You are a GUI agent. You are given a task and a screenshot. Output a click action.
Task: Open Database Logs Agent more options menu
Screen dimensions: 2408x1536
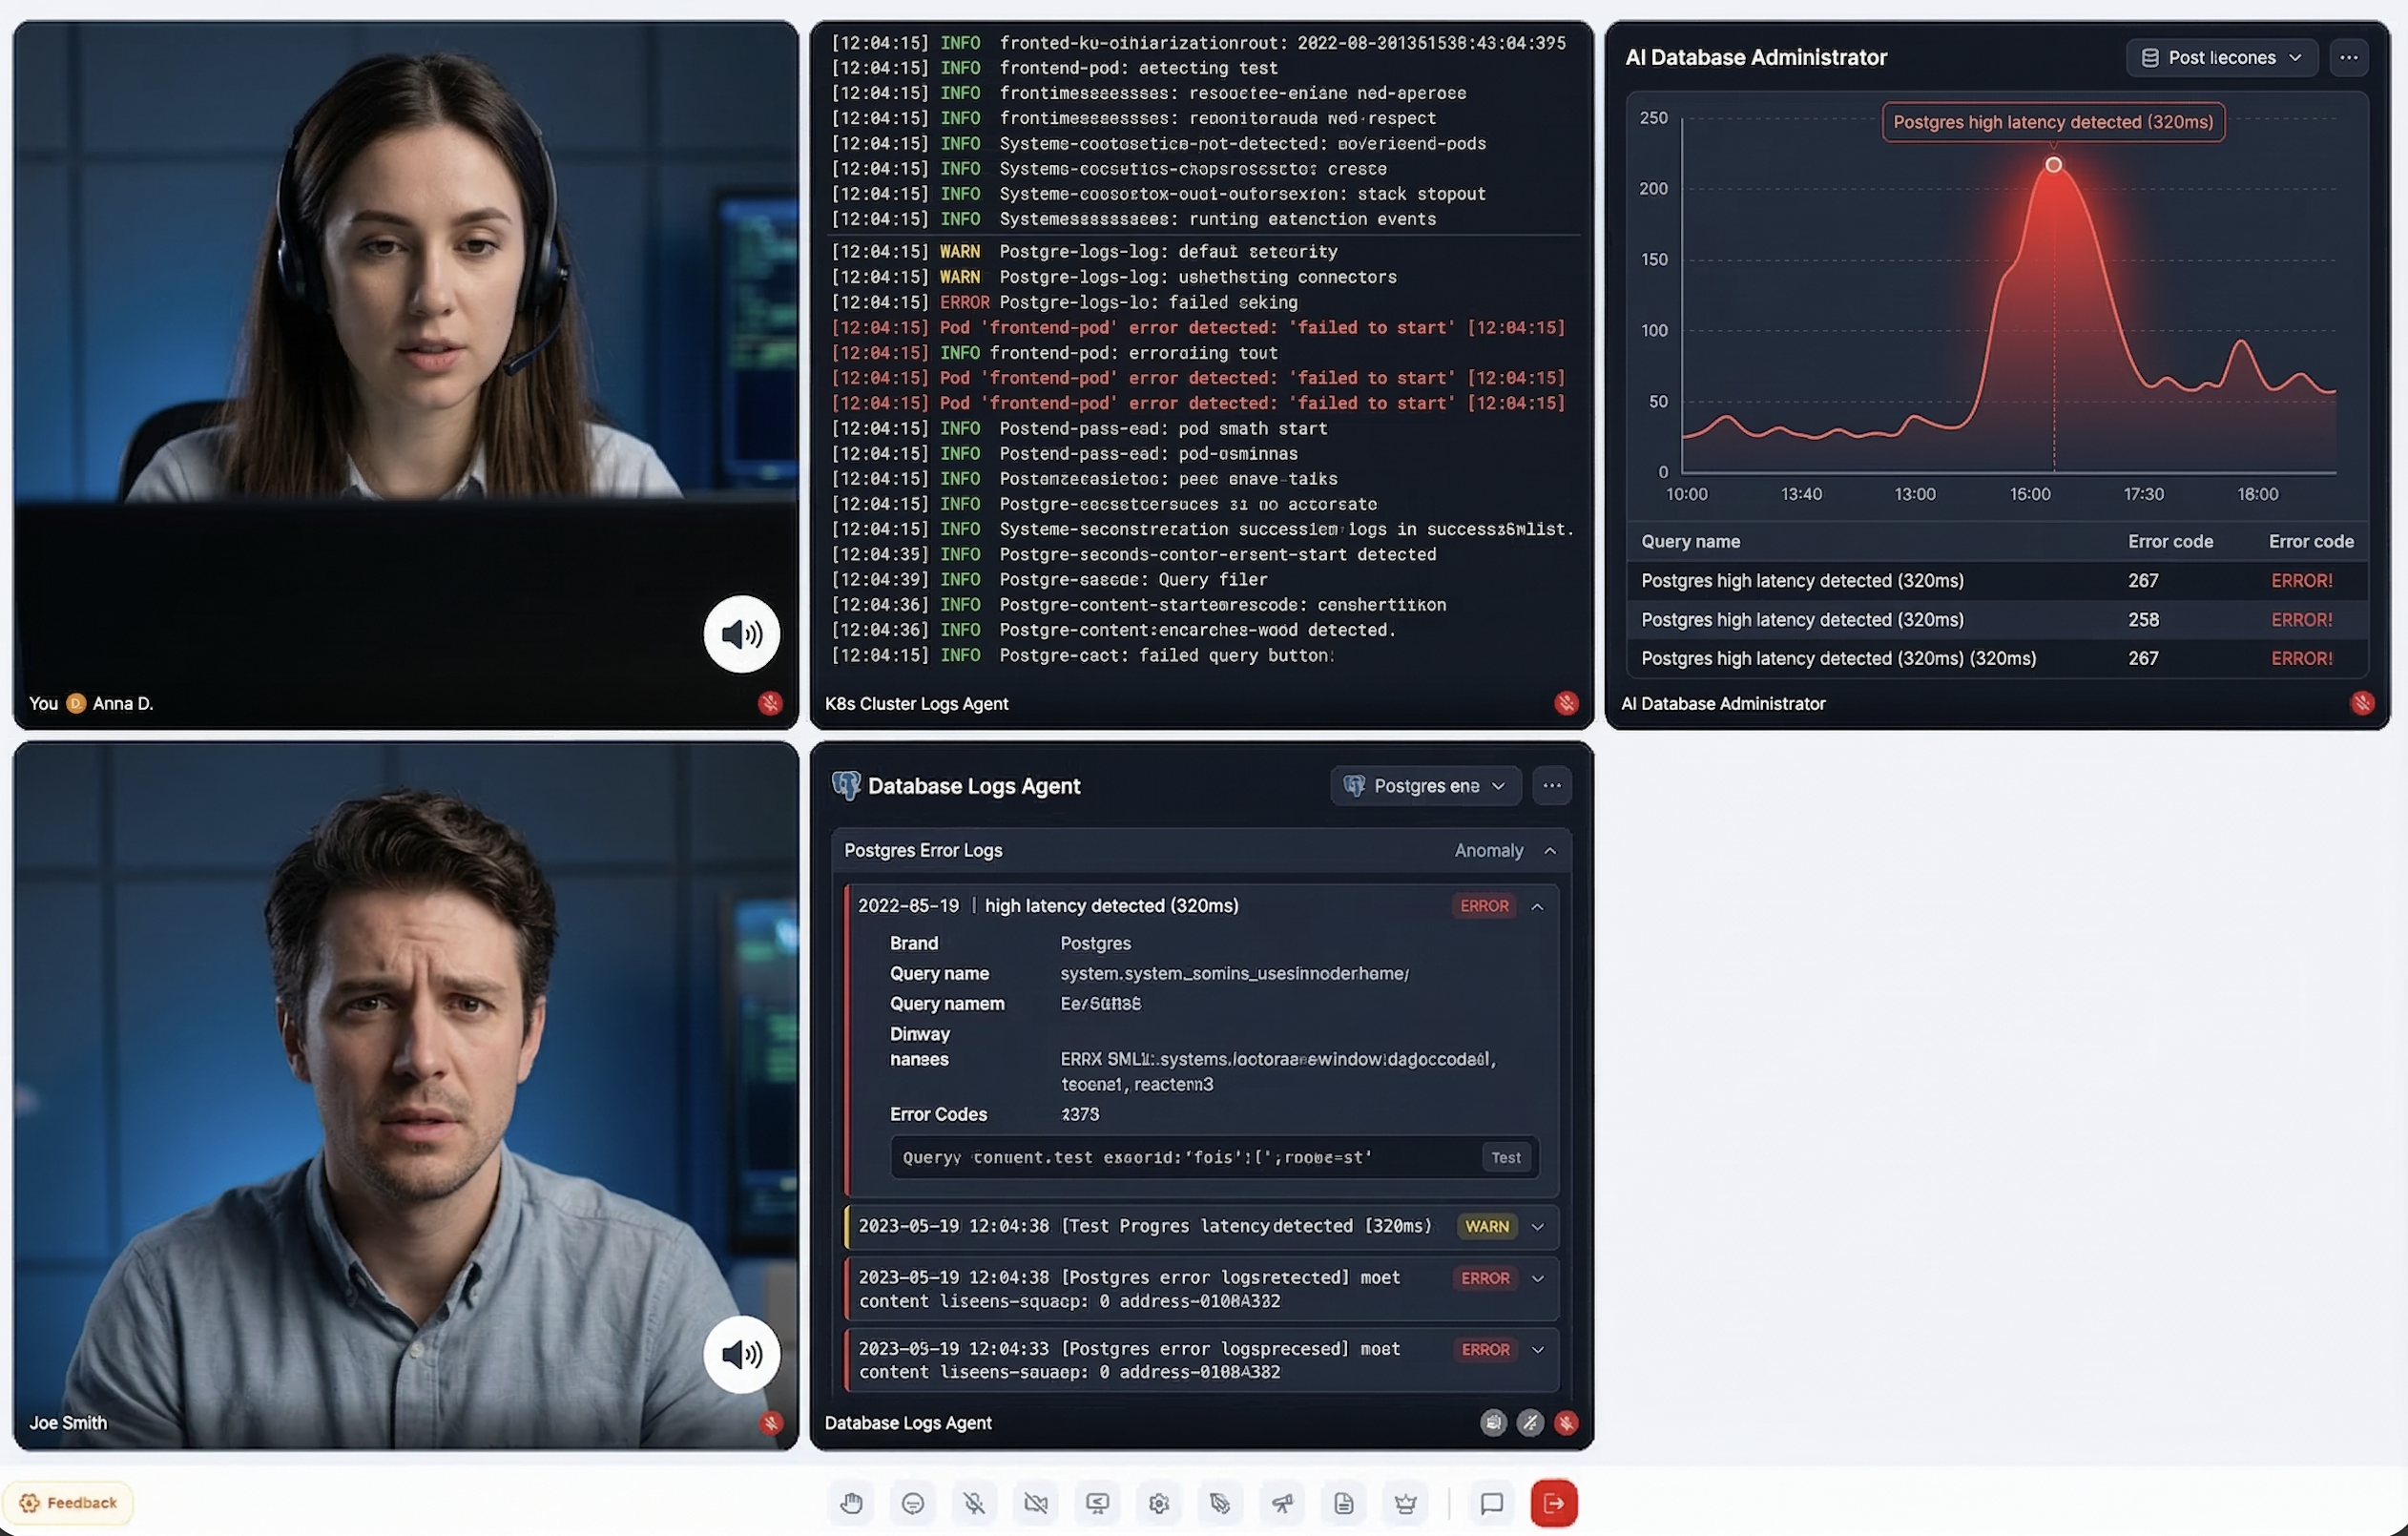coord(1551,786)
